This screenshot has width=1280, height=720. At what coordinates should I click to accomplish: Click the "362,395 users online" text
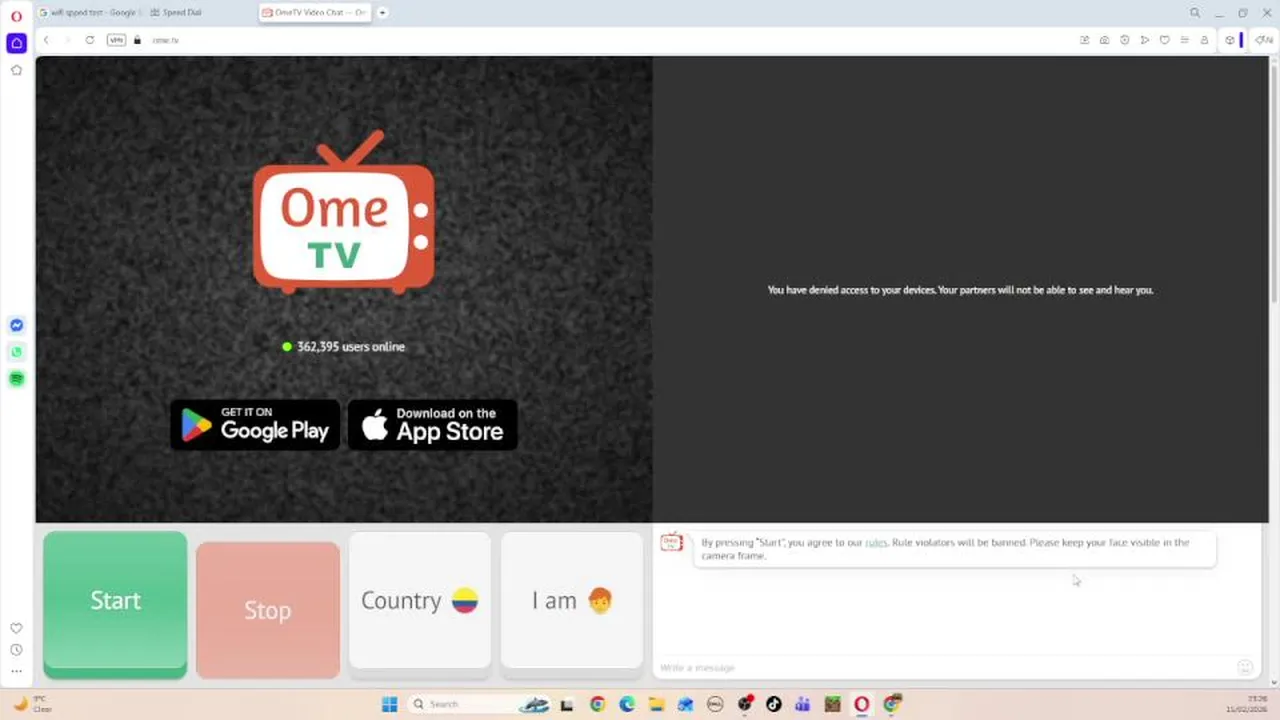[351, 347]
